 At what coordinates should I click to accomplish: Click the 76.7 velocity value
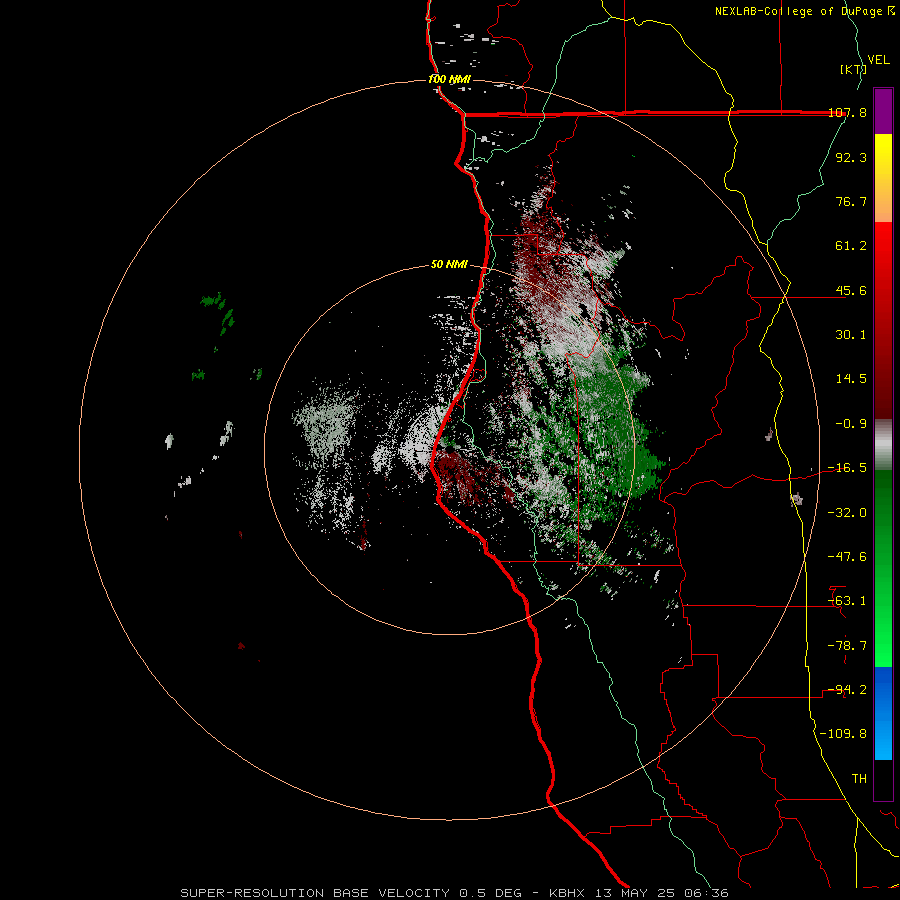coord(851,201)
